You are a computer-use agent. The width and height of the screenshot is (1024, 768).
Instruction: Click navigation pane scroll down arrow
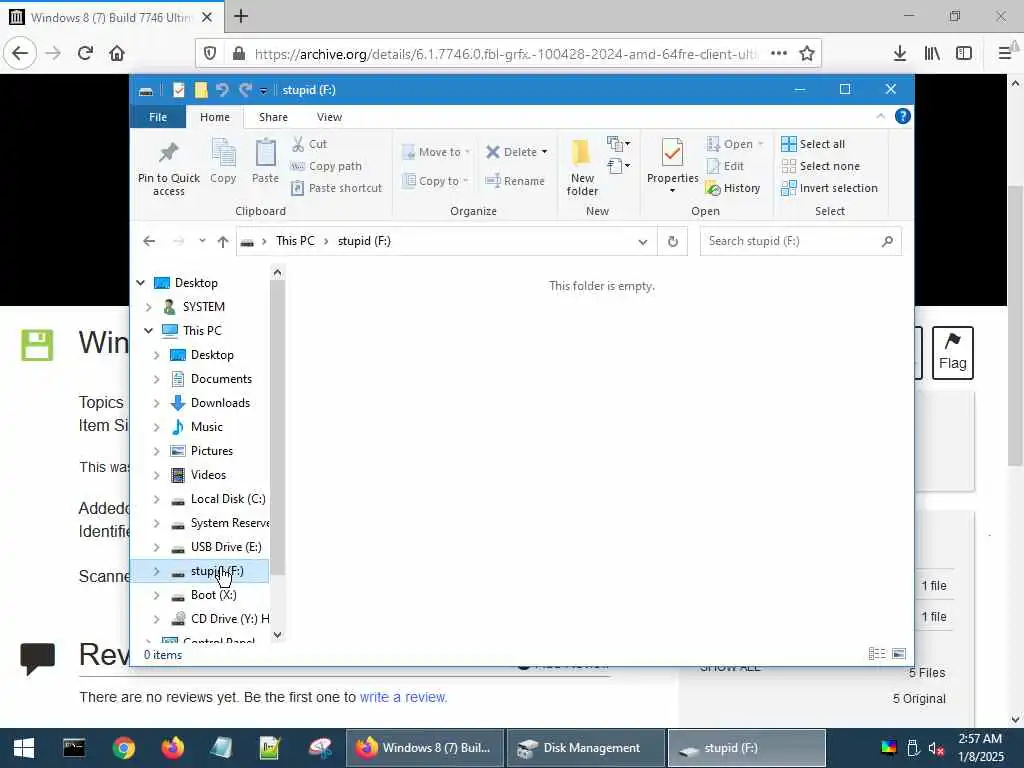tap(278, 634)
